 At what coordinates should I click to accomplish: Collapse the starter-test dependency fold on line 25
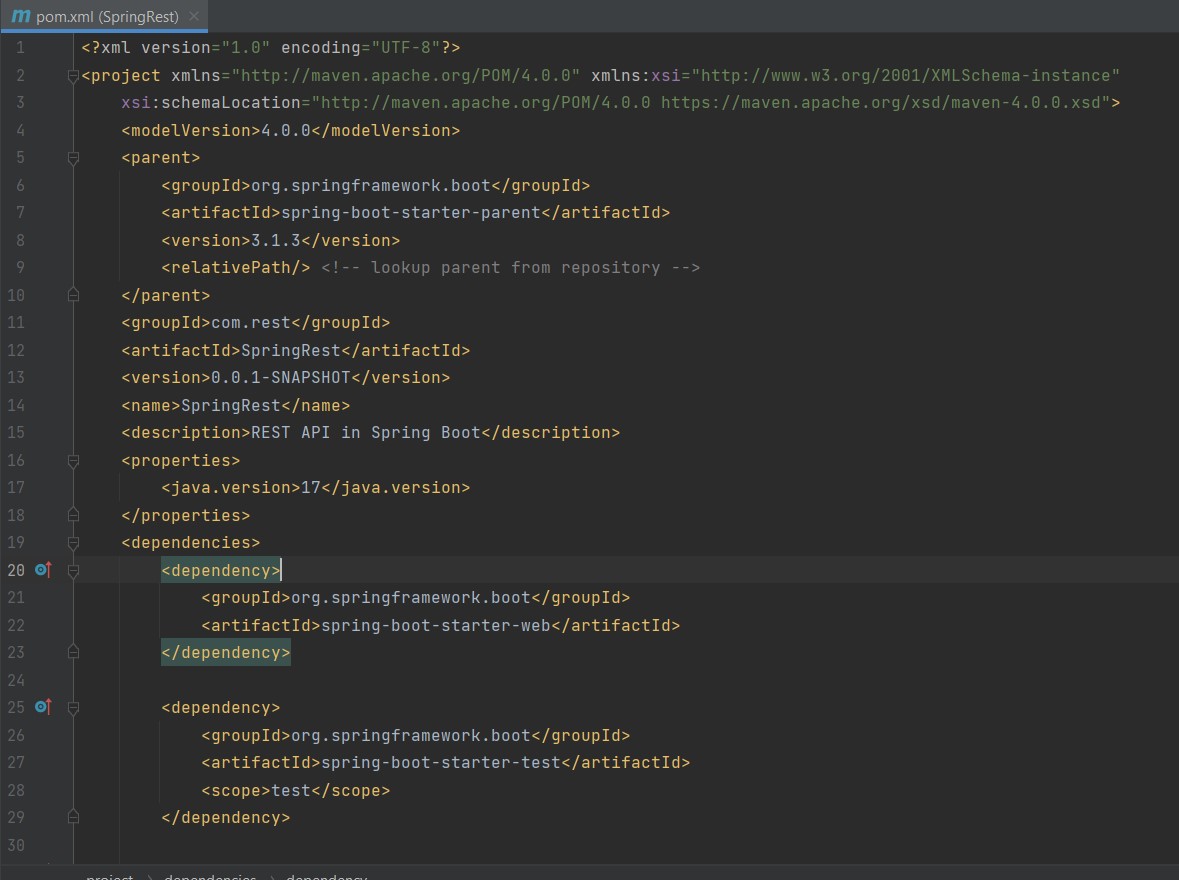click(x=73, y=708)
